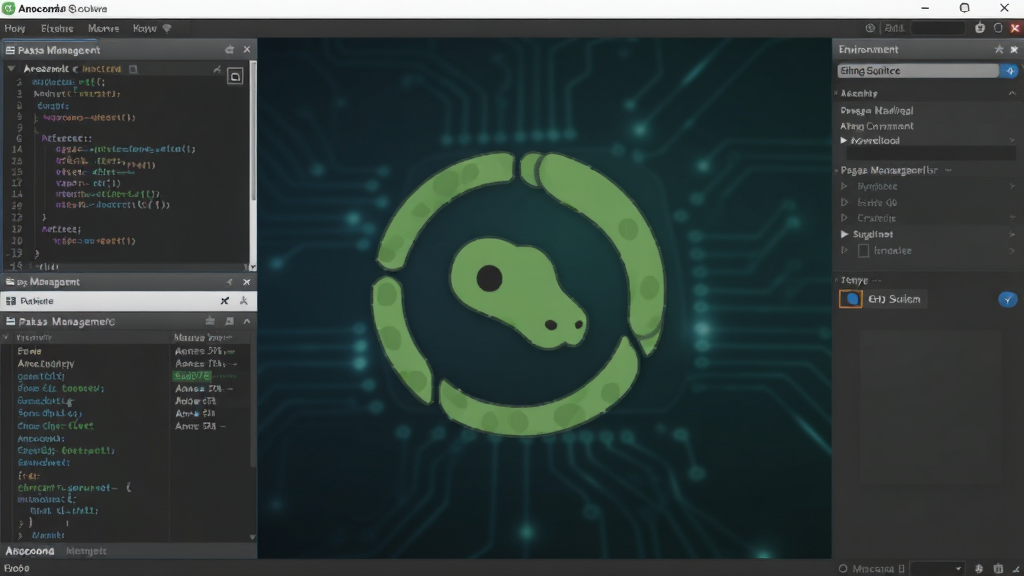The height and width of the screenshot is (576, 1024).
Task: Click the X on the Pathiete row
Action: click(225, 300)
